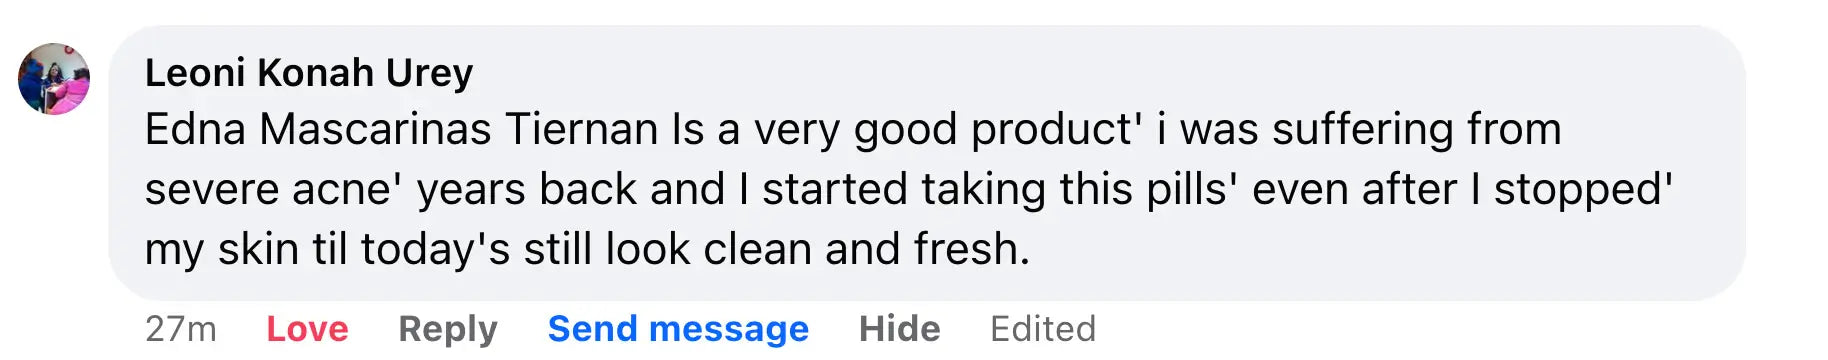1828x360 pixels.
Task: Open Leoni Konah Urey's profile picture
Action: pyautogui.click(x=54, y=79)
